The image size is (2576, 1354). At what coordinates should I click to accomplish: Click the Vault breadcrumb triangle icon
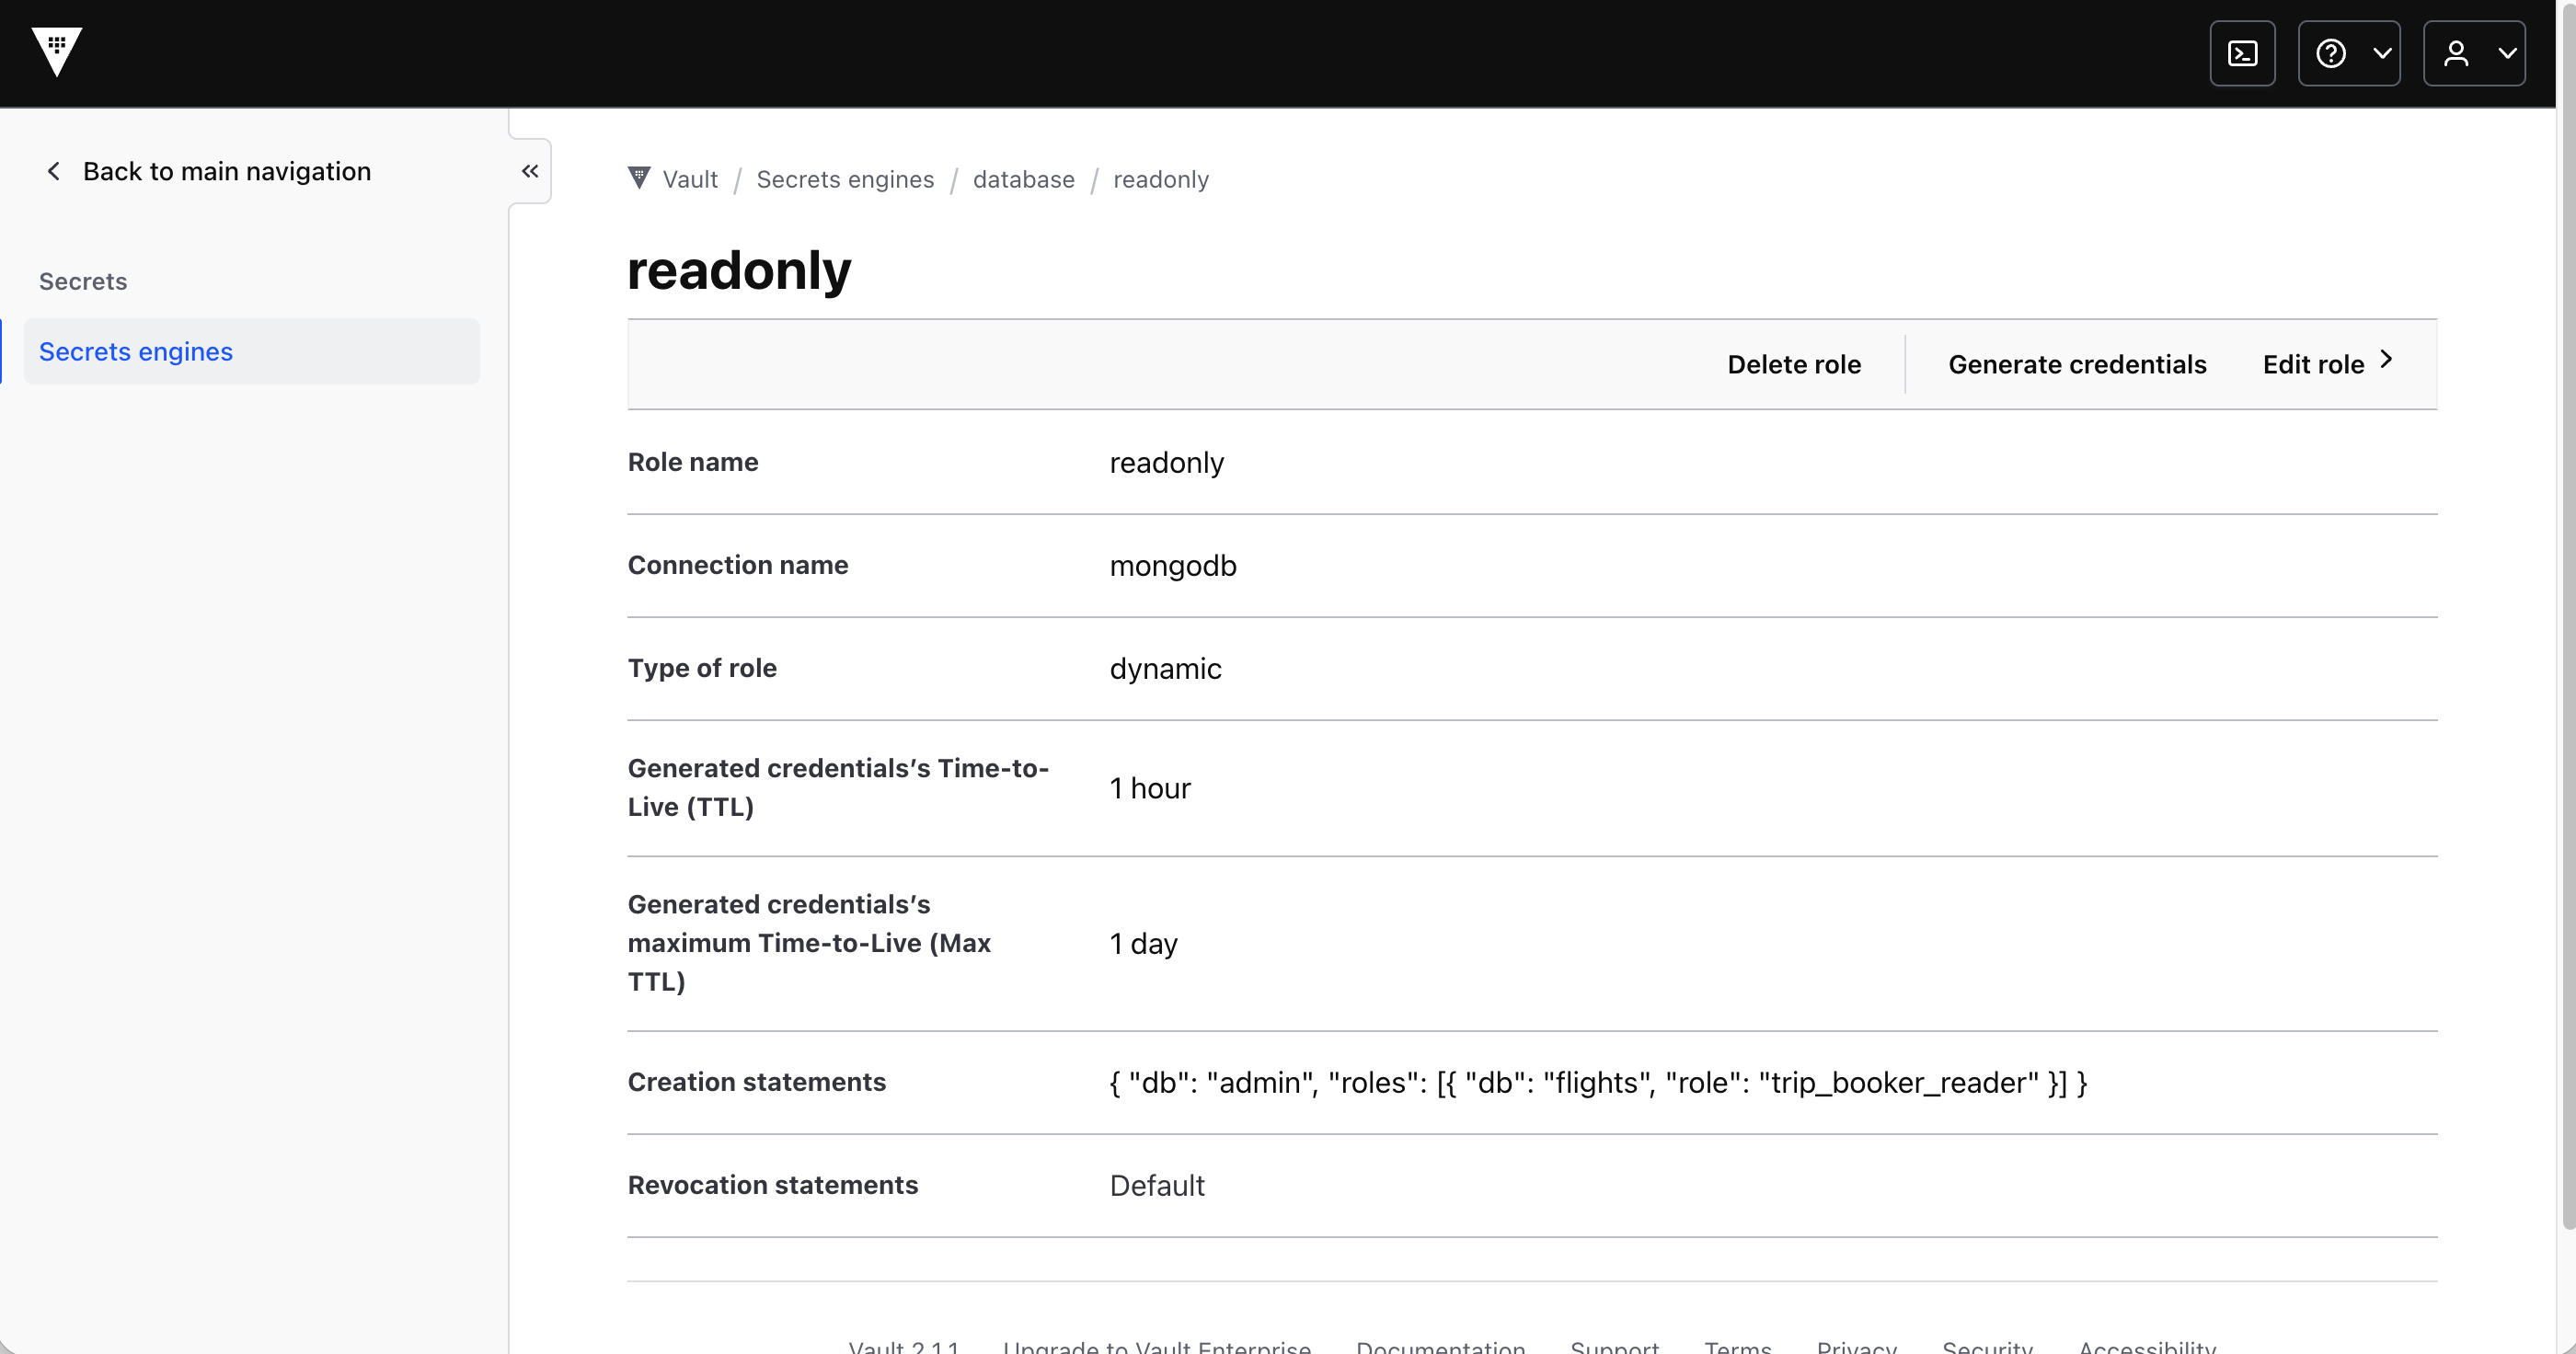click(x=639, y=178)
